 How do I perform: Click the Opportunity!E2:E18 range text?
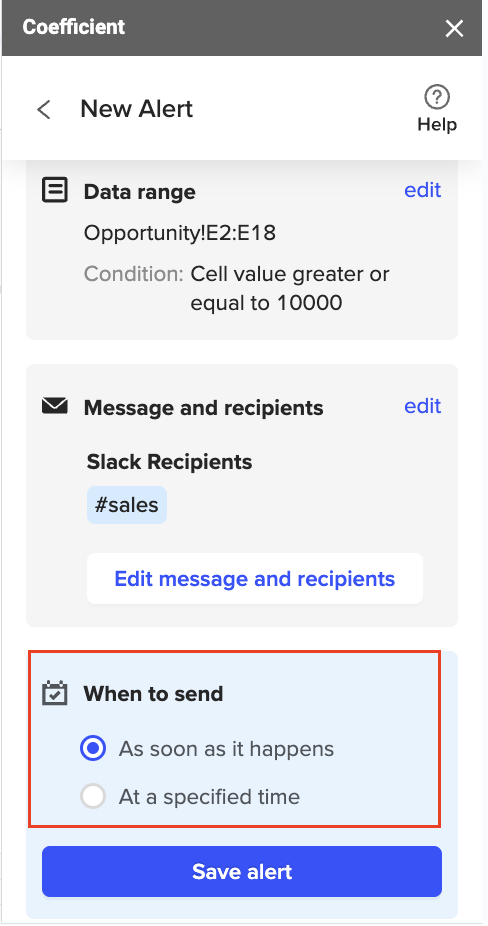180,233
